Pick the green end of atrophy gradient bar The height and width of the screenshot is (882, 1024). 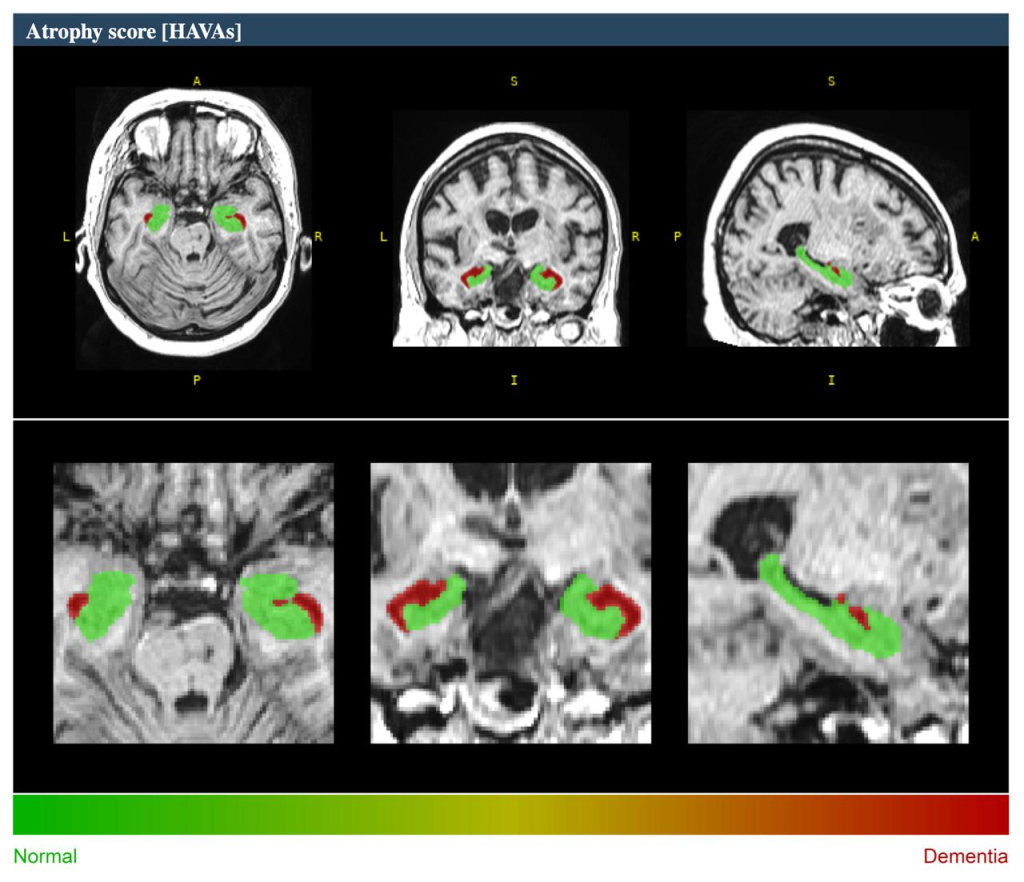(x=30, y=815)
